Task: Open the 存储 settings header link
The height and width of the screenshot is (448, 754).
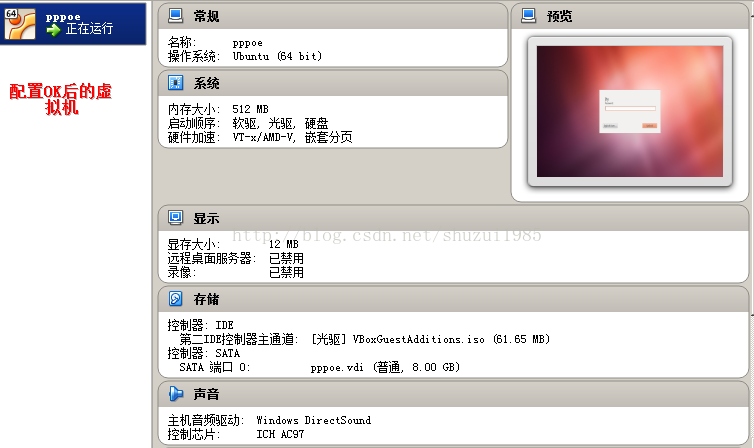Action: click(x=206, y=299)
